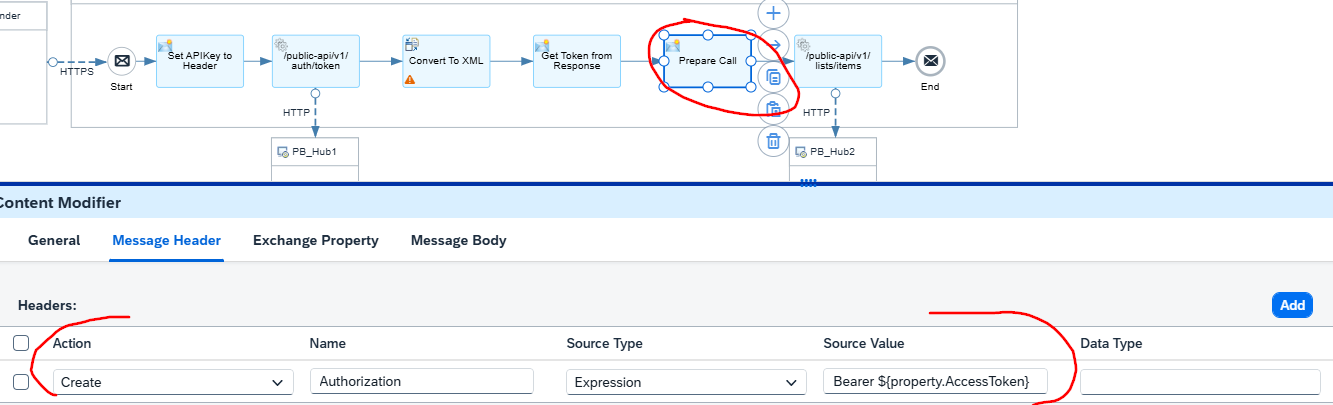Click the plus add-step icon above Prepare Call
Viewport: 1333px width, 405px height.
coord(773,14)
